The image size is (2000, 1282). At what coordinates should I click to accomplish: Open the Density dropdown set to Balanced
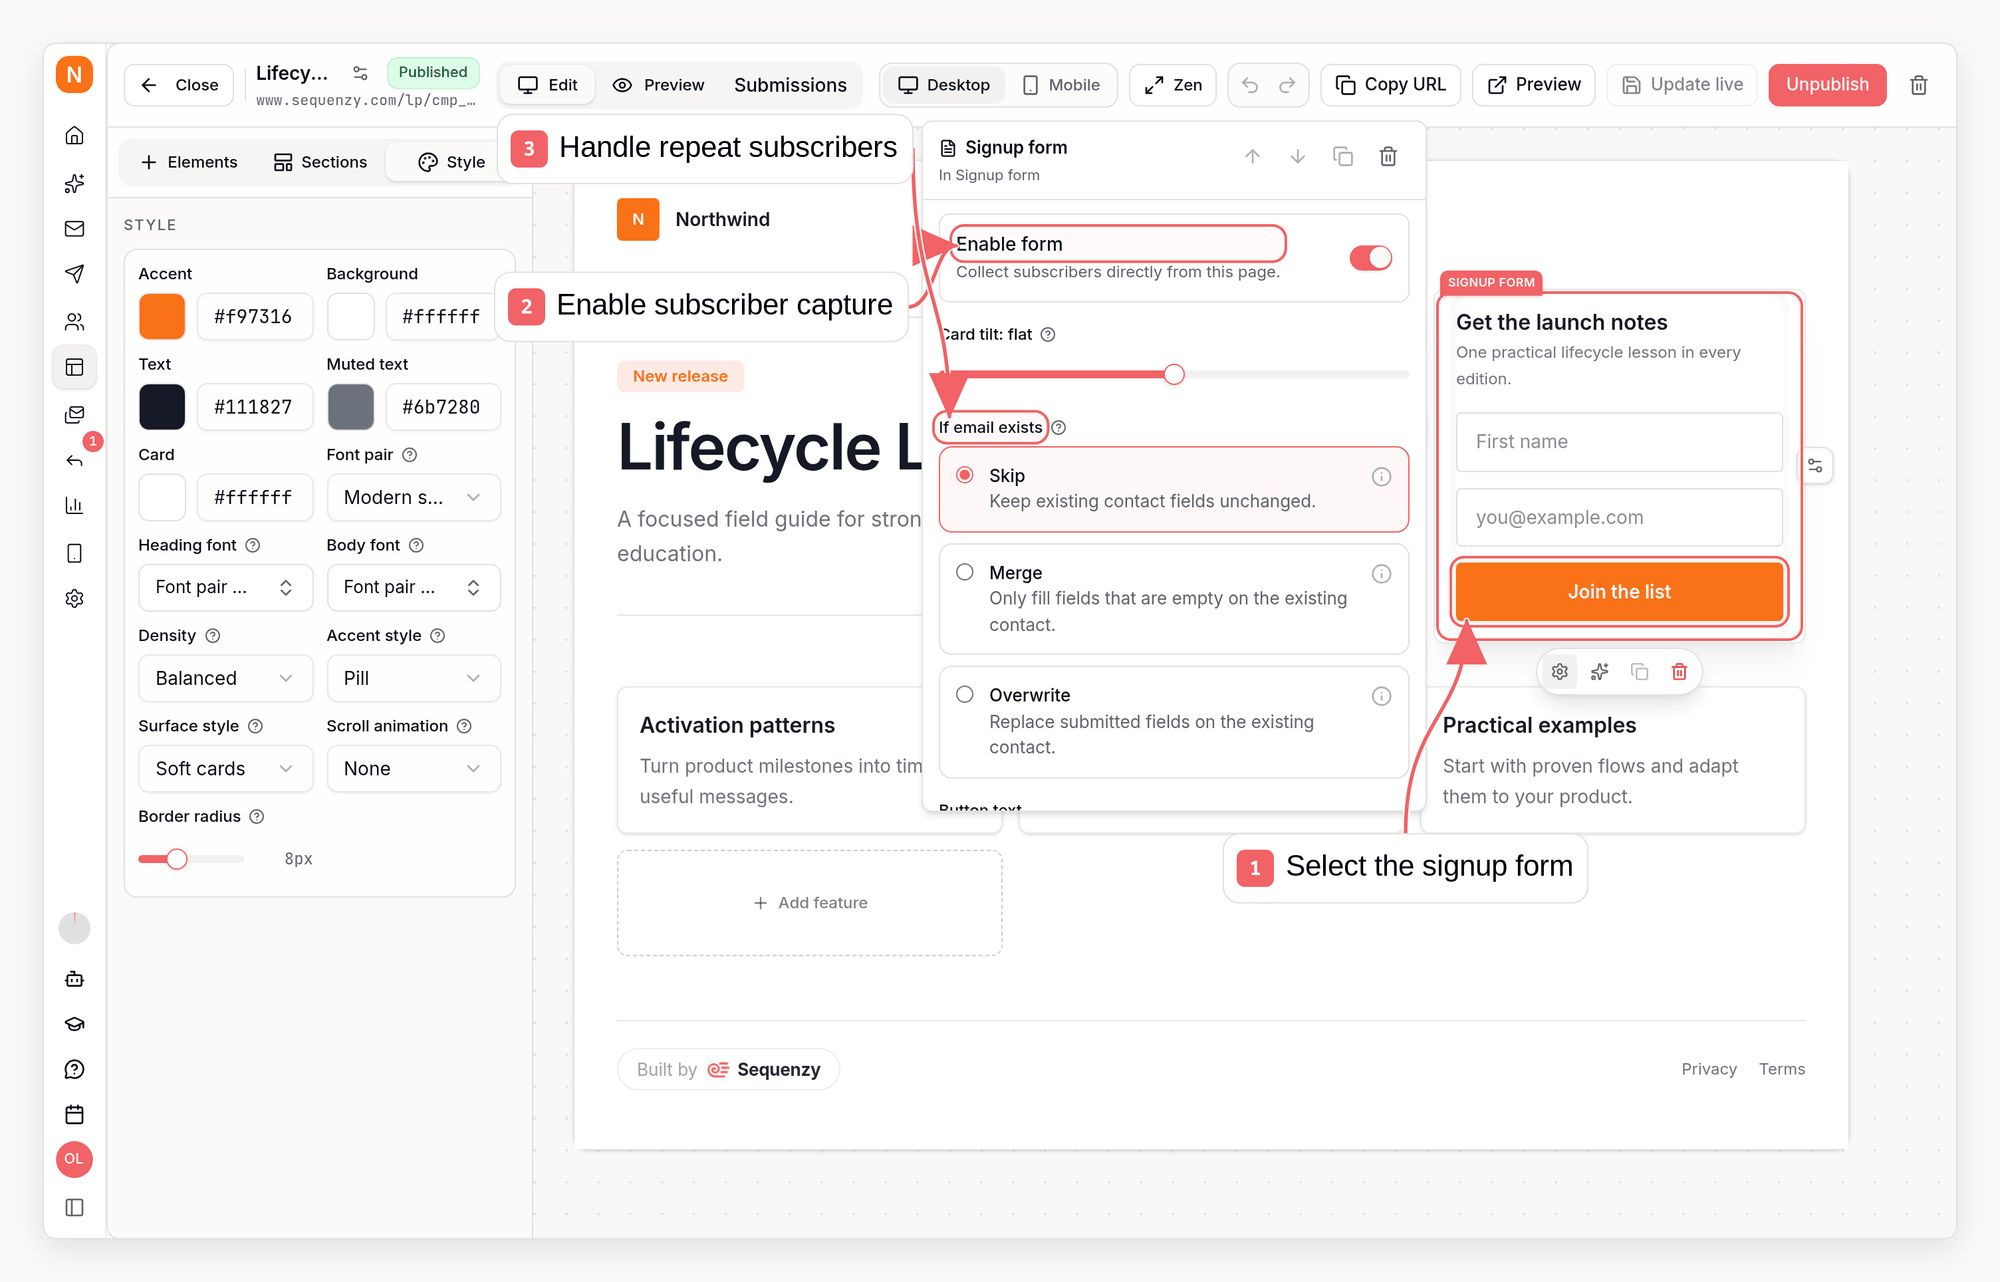[225, 678]
